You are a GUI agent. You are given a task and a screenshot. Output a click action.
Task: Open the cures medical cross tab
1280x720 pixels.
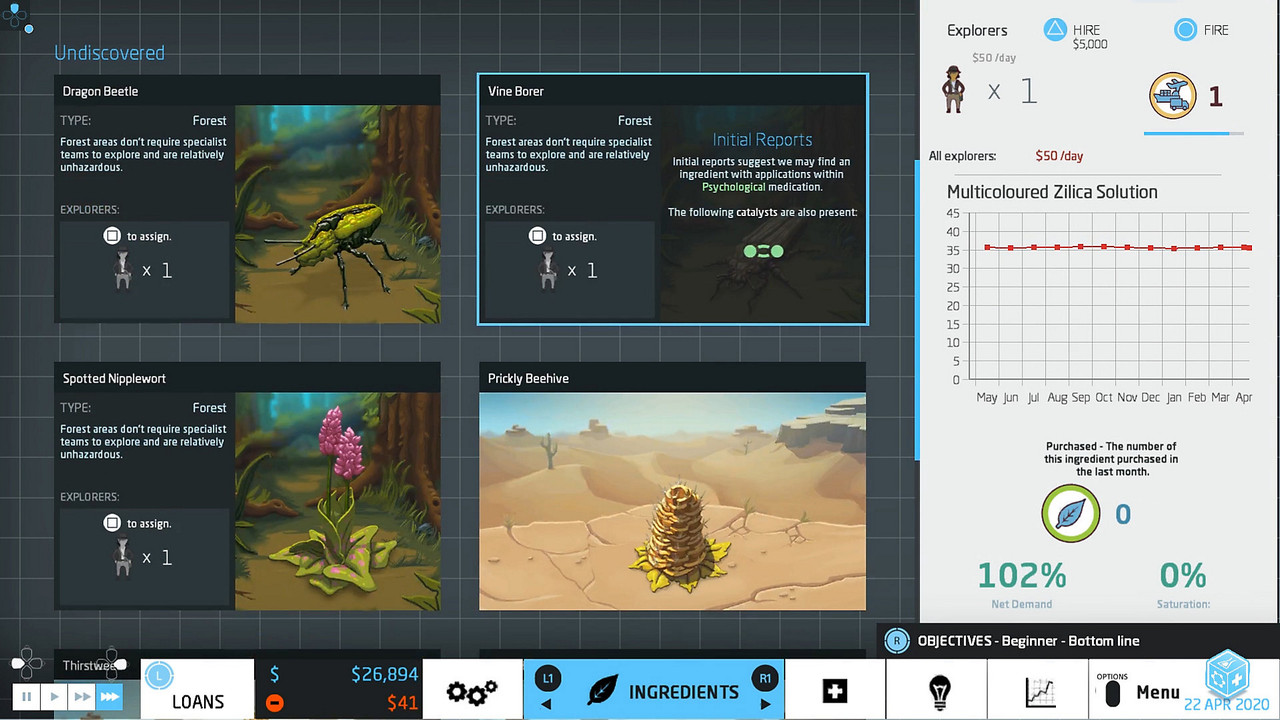coord(835,692)
